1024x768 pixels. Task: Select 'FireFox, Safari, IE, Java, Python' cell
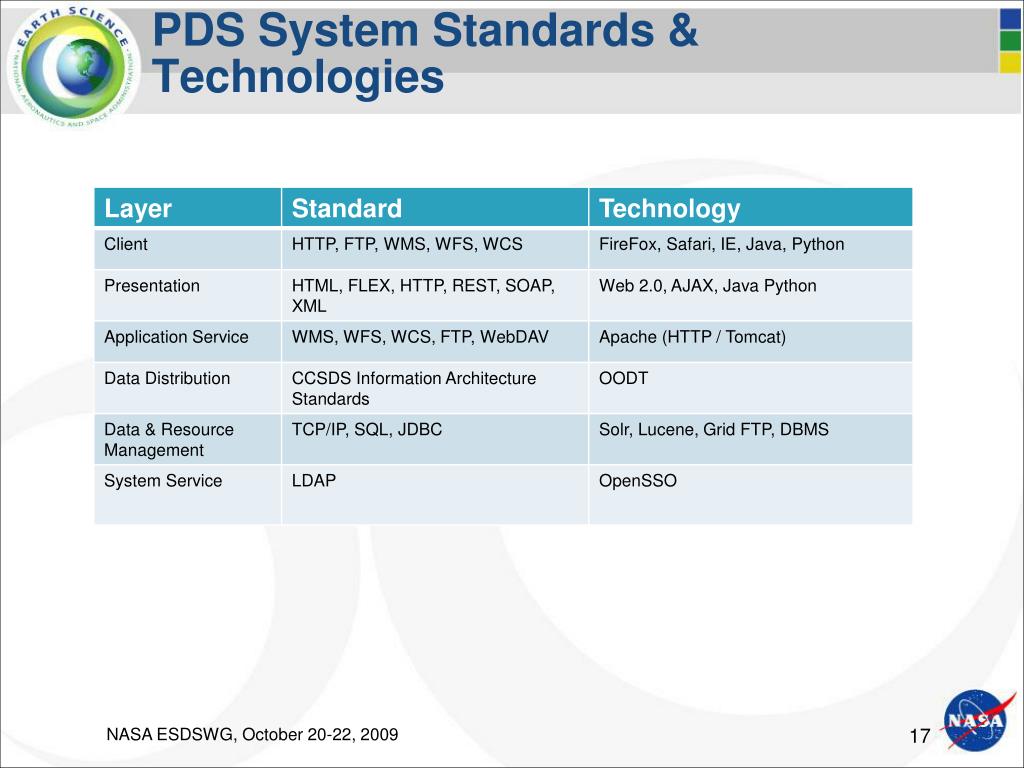click(750, 249)
